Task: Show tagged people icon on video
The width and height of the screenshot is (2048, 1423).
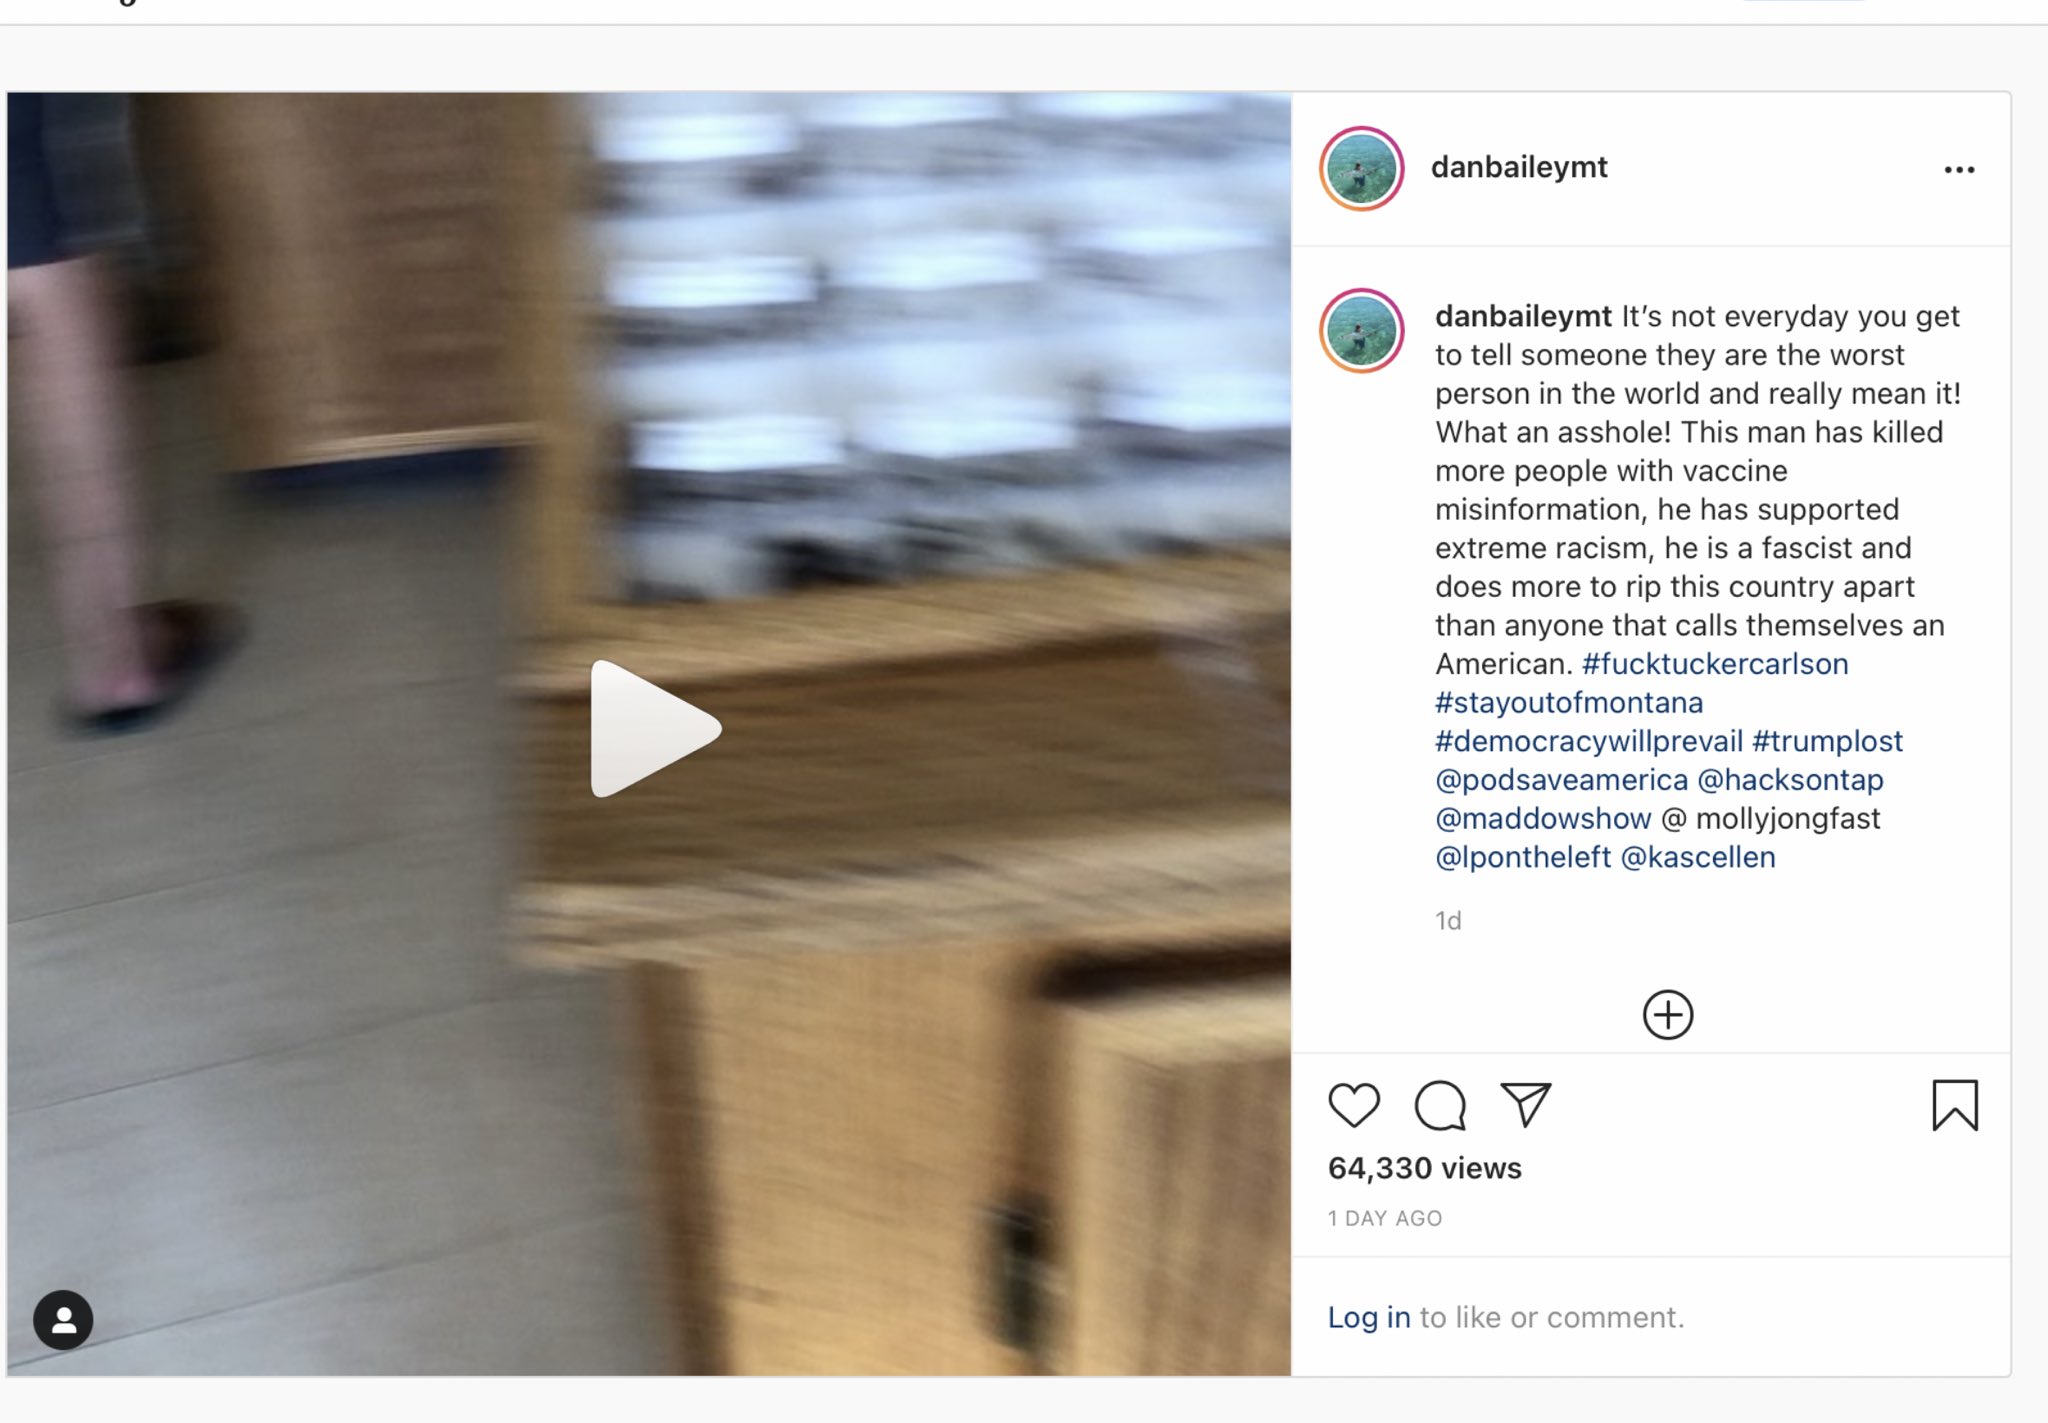Action: click(x=63, y=1320)
